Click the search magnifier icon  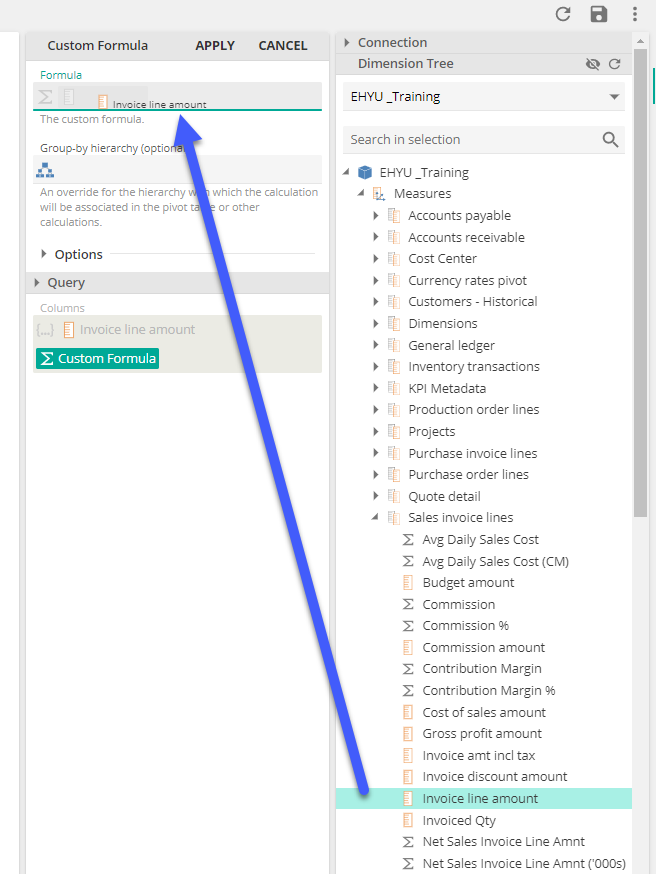pyautogui.click(x=610, y=140)
